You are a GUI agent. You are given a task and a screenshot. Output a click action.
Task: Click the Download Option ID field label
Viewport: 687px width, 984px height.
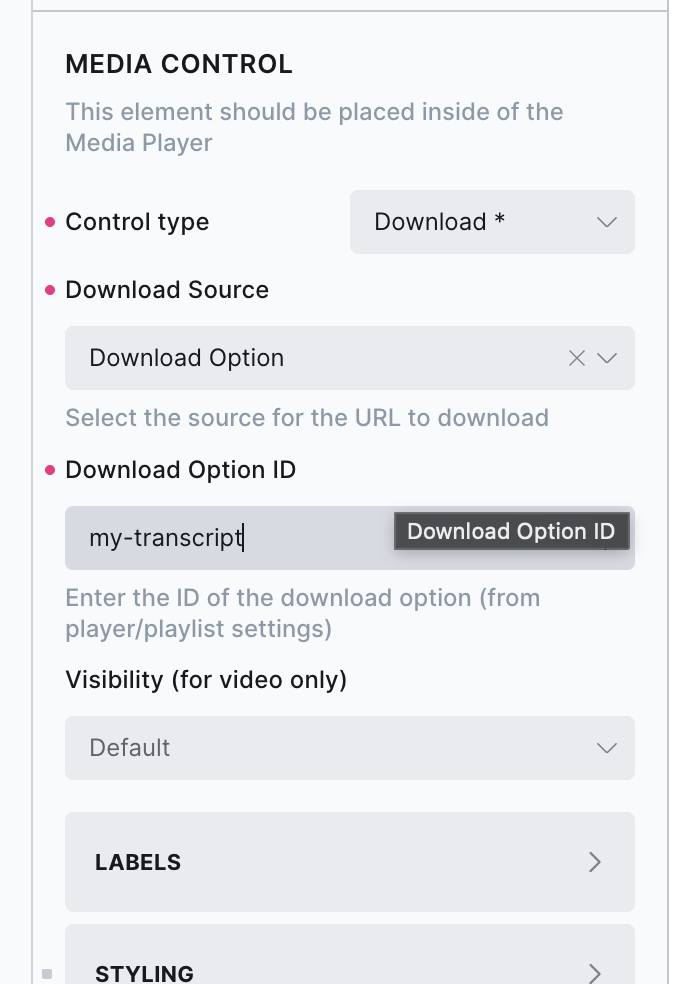click(180, 470)
